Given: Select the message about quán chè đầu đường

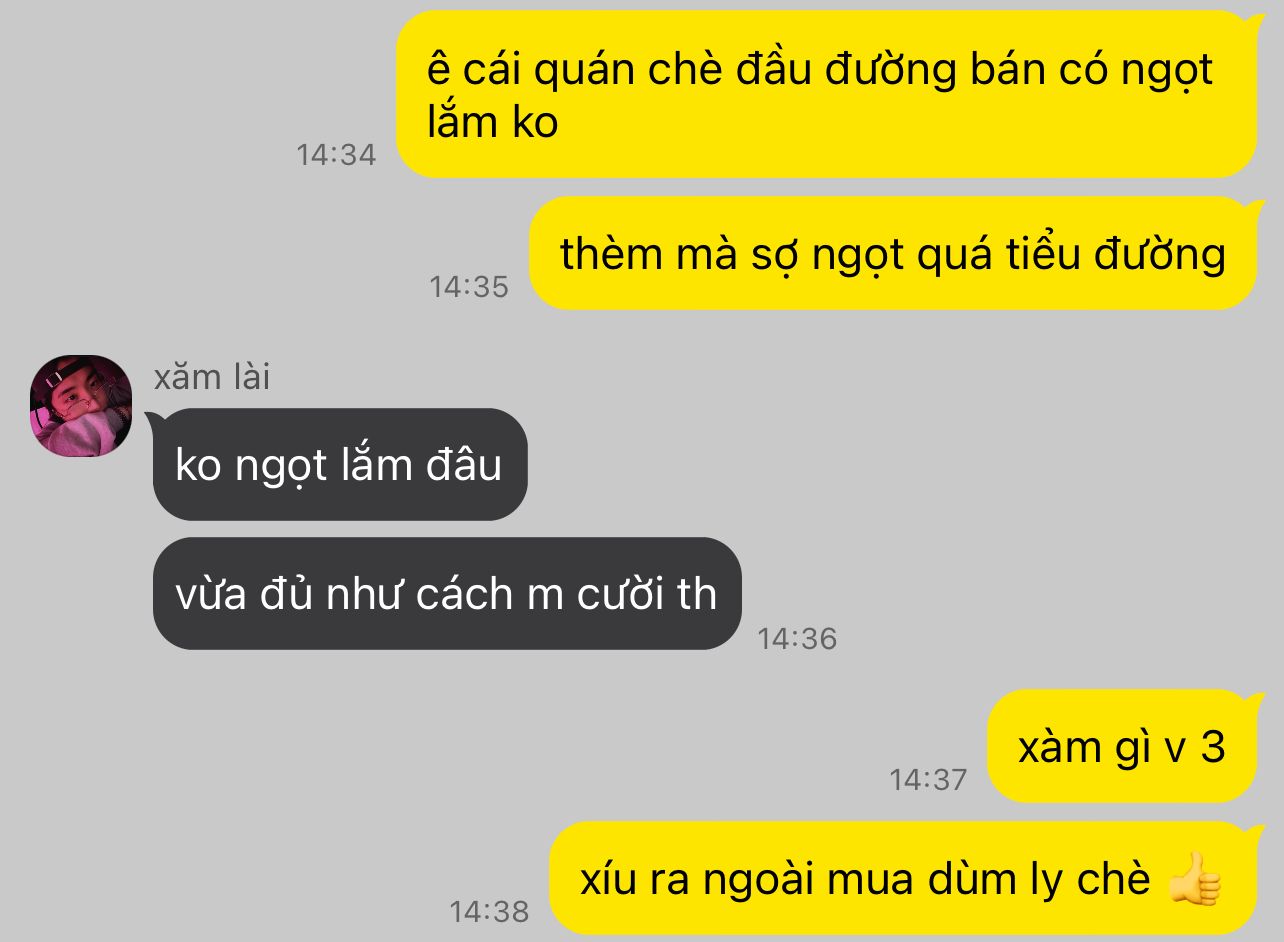Looking at the screenshot, I should pyautogui.click(x=827, y=94).
